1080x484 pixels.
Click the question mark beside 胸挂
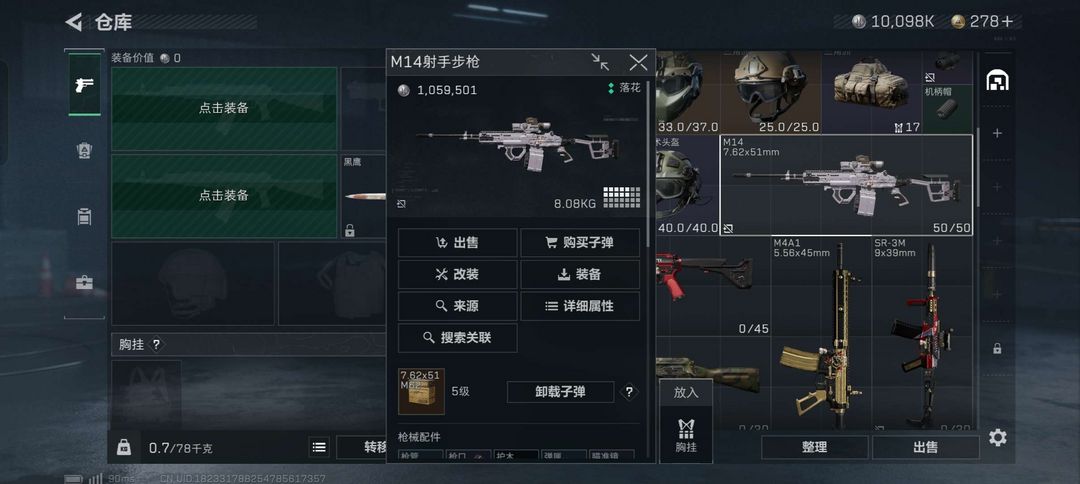click(x=156, y=344)
